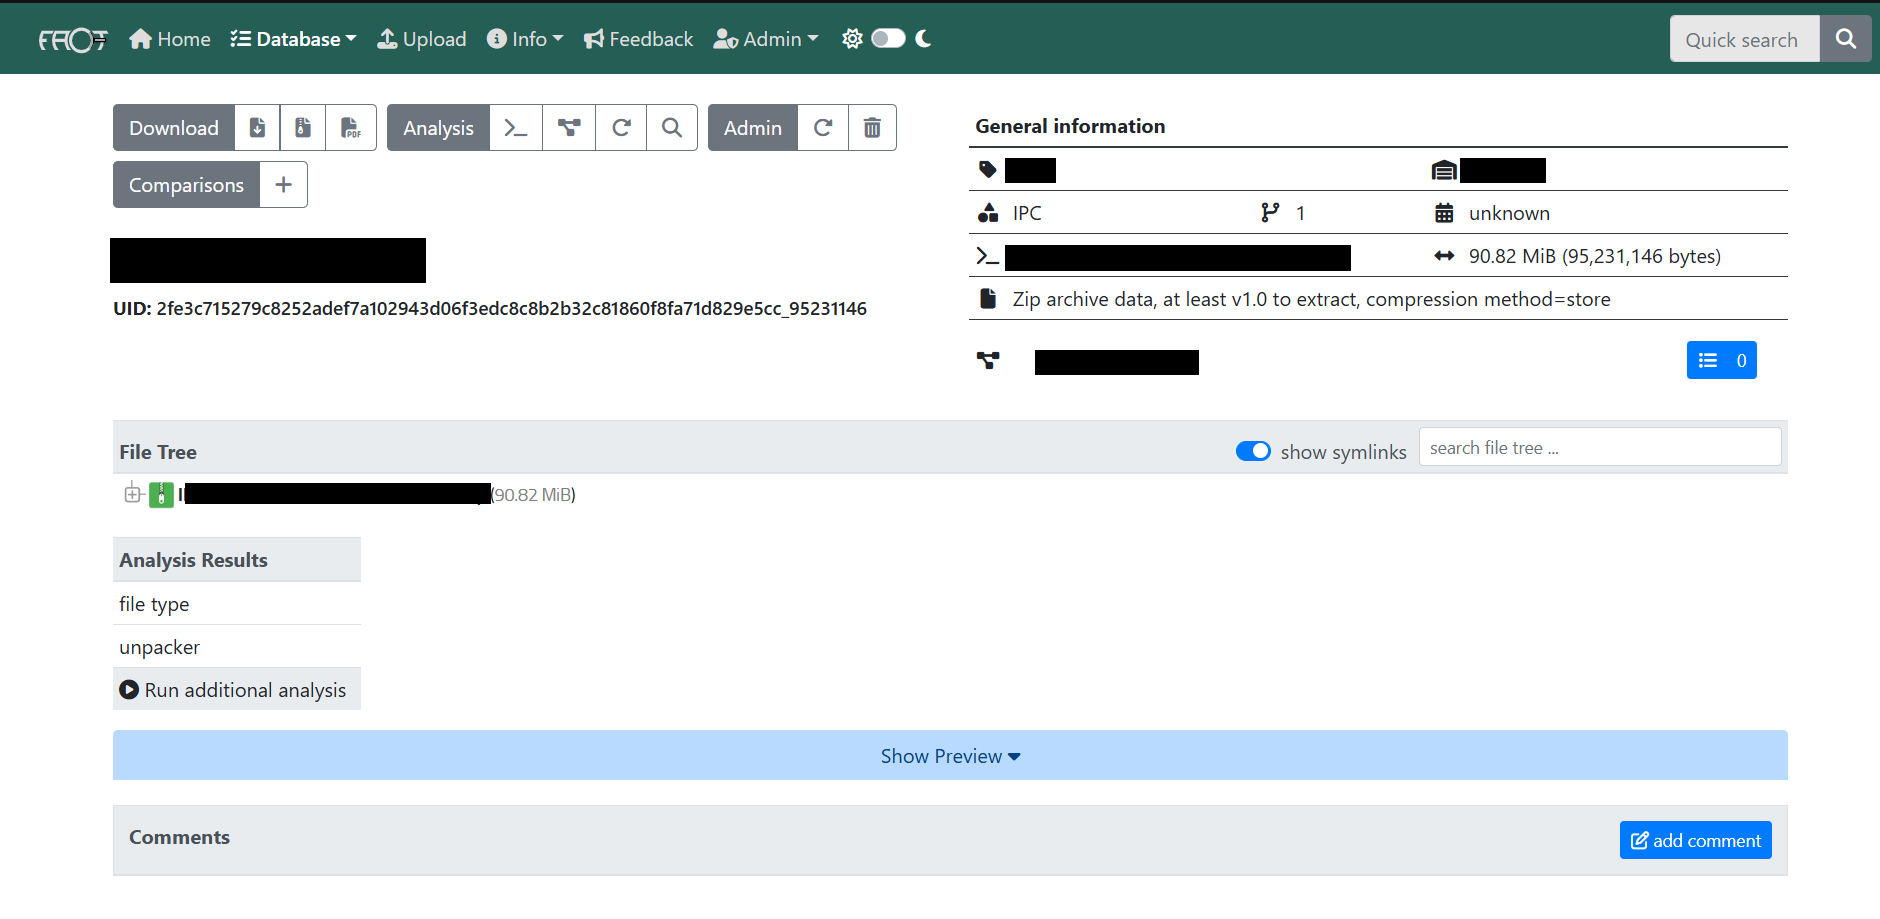Click the 'unknown' release date value

click(1509, 213)
